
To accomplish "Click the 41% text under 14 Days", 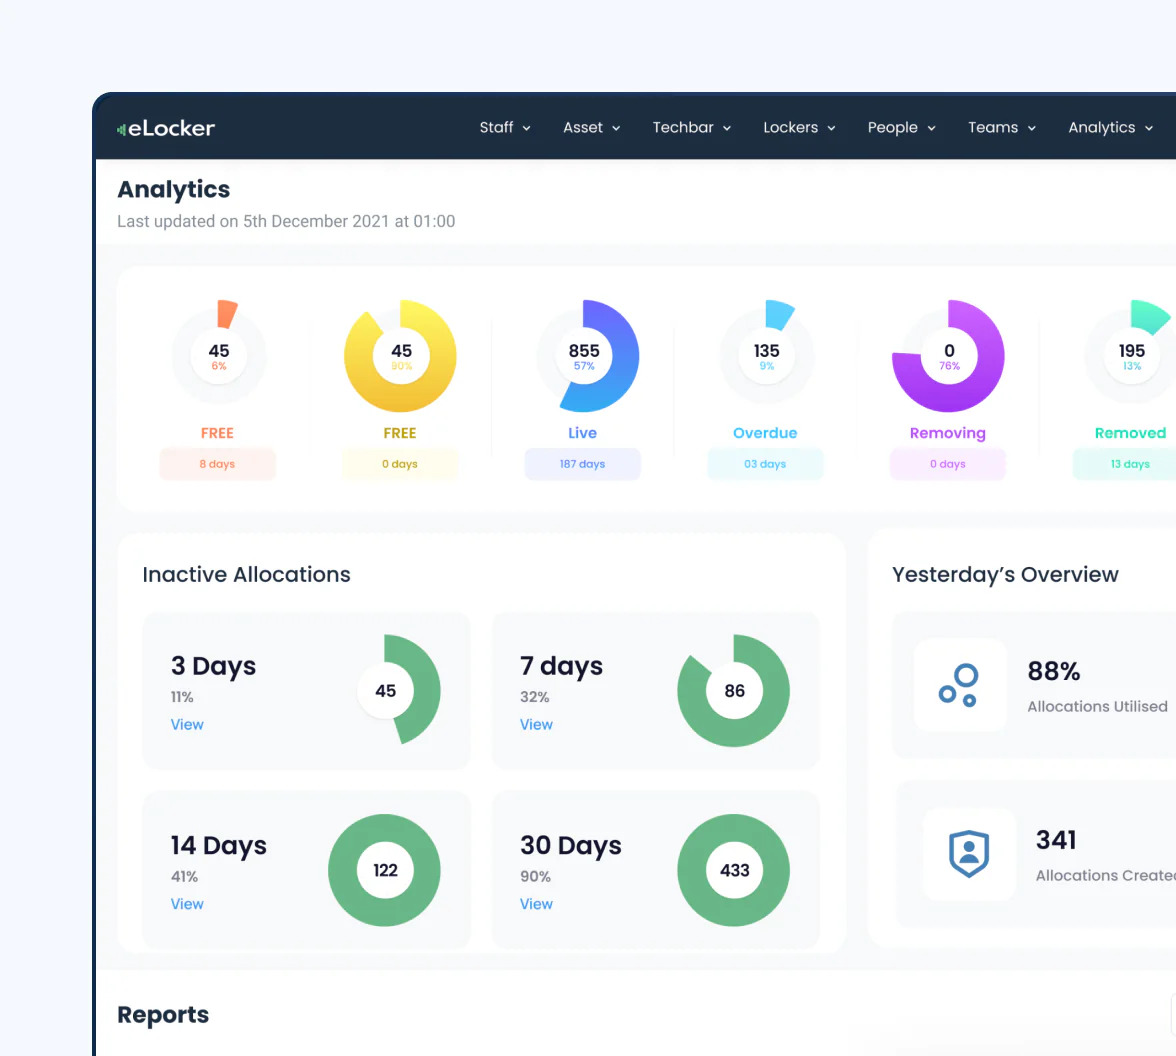I will 184,876.
